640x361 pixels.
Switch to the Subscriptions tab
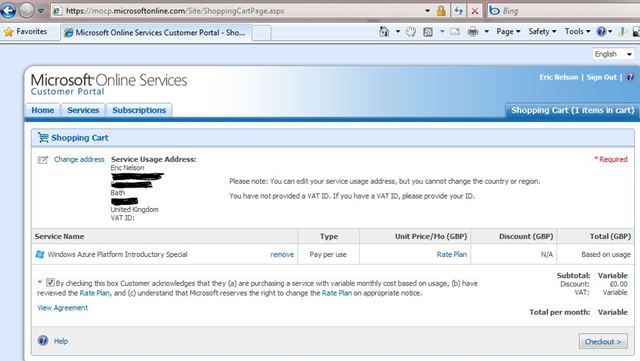(139, 110)
